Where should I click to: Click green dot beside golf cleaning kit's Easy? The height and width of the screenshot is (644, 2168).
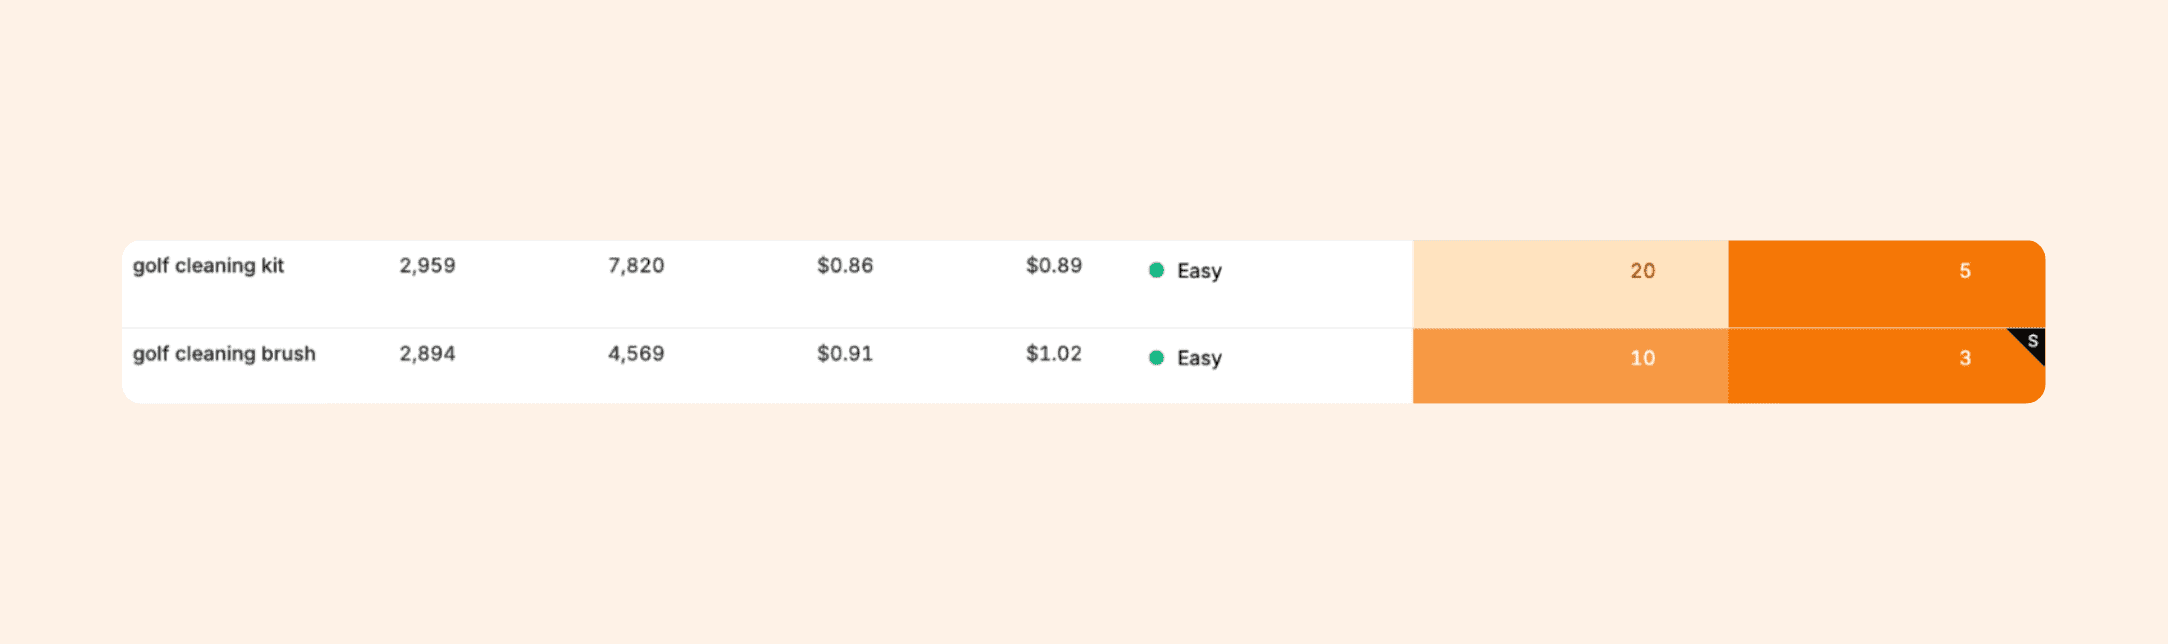tap(1156, 270)
